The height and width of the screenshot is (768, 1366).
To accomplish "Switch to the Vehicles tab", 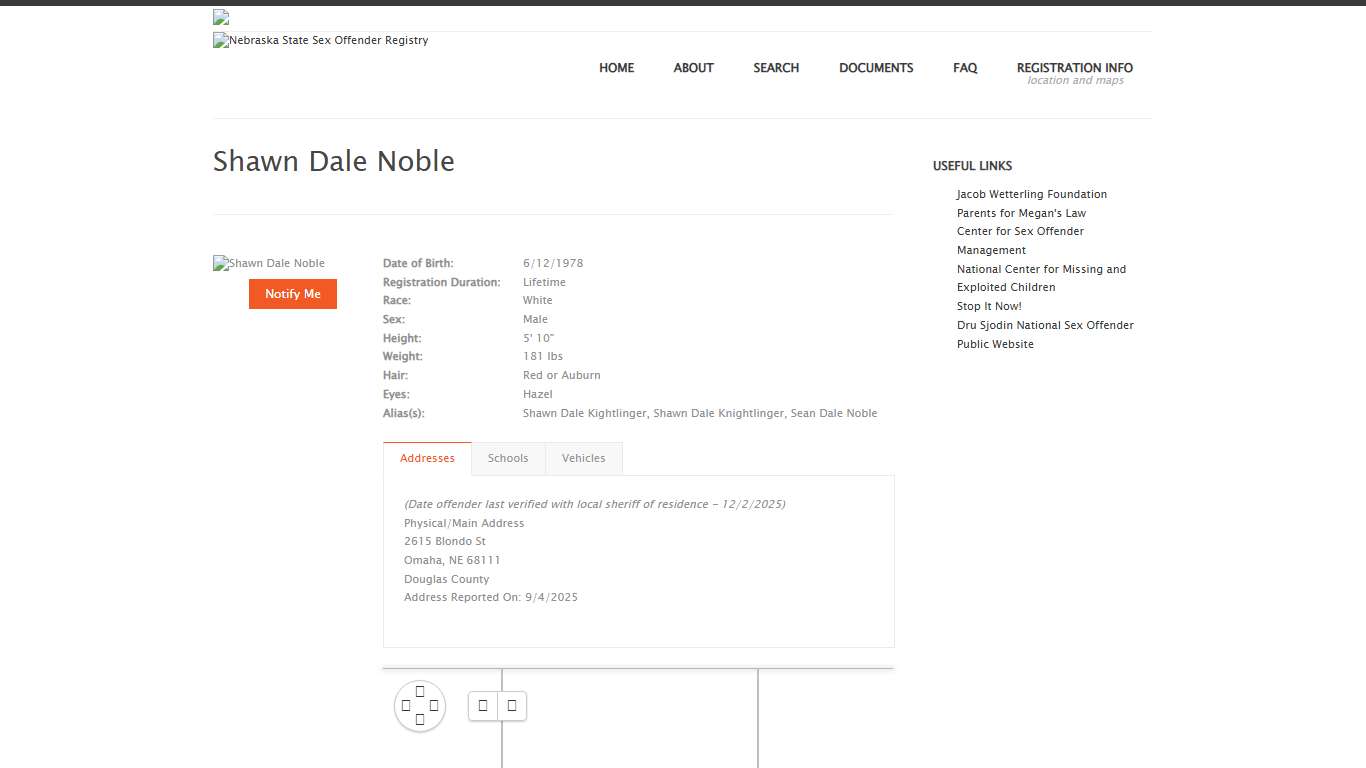I will point(584,457).
